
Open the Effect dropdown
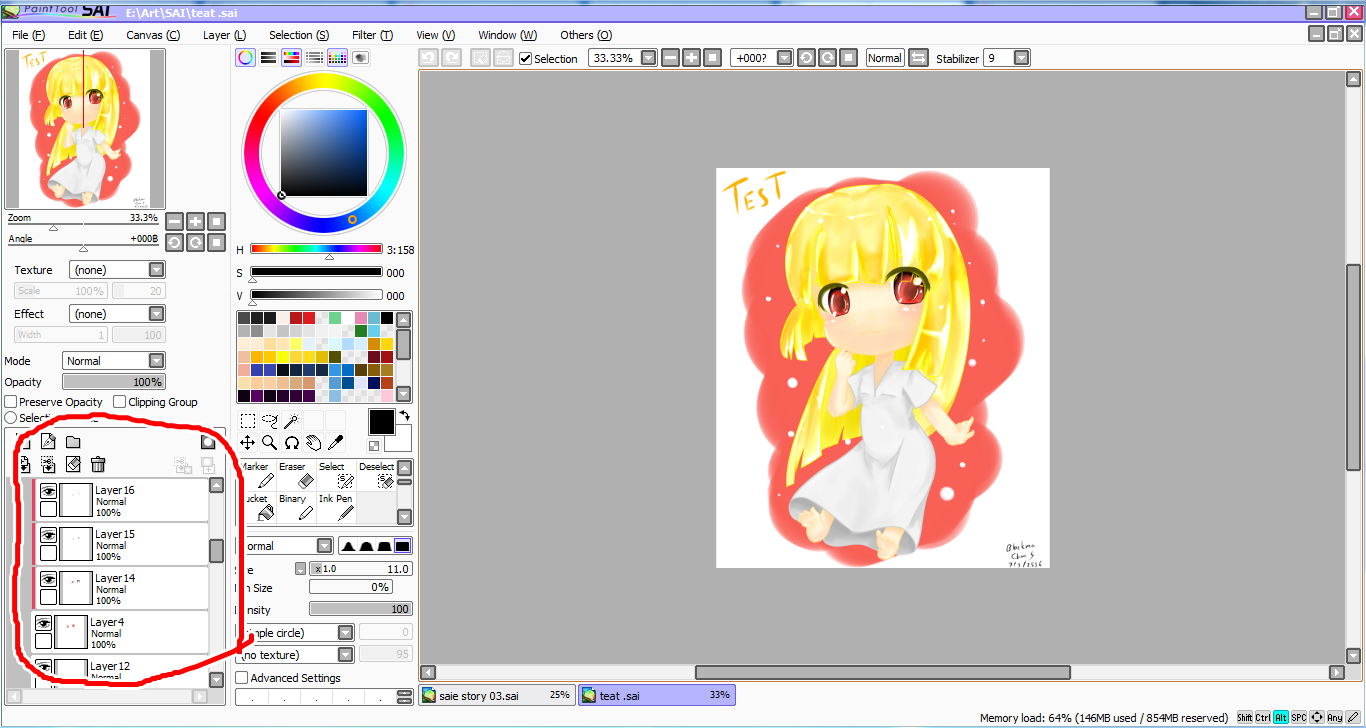pos(117,314)
